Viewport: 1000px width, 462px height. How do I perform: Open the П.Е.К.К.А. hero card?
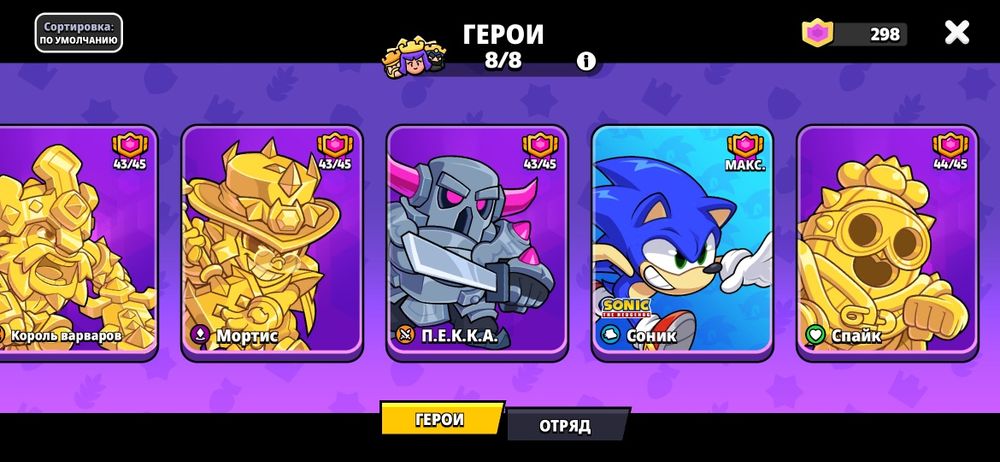477,240
